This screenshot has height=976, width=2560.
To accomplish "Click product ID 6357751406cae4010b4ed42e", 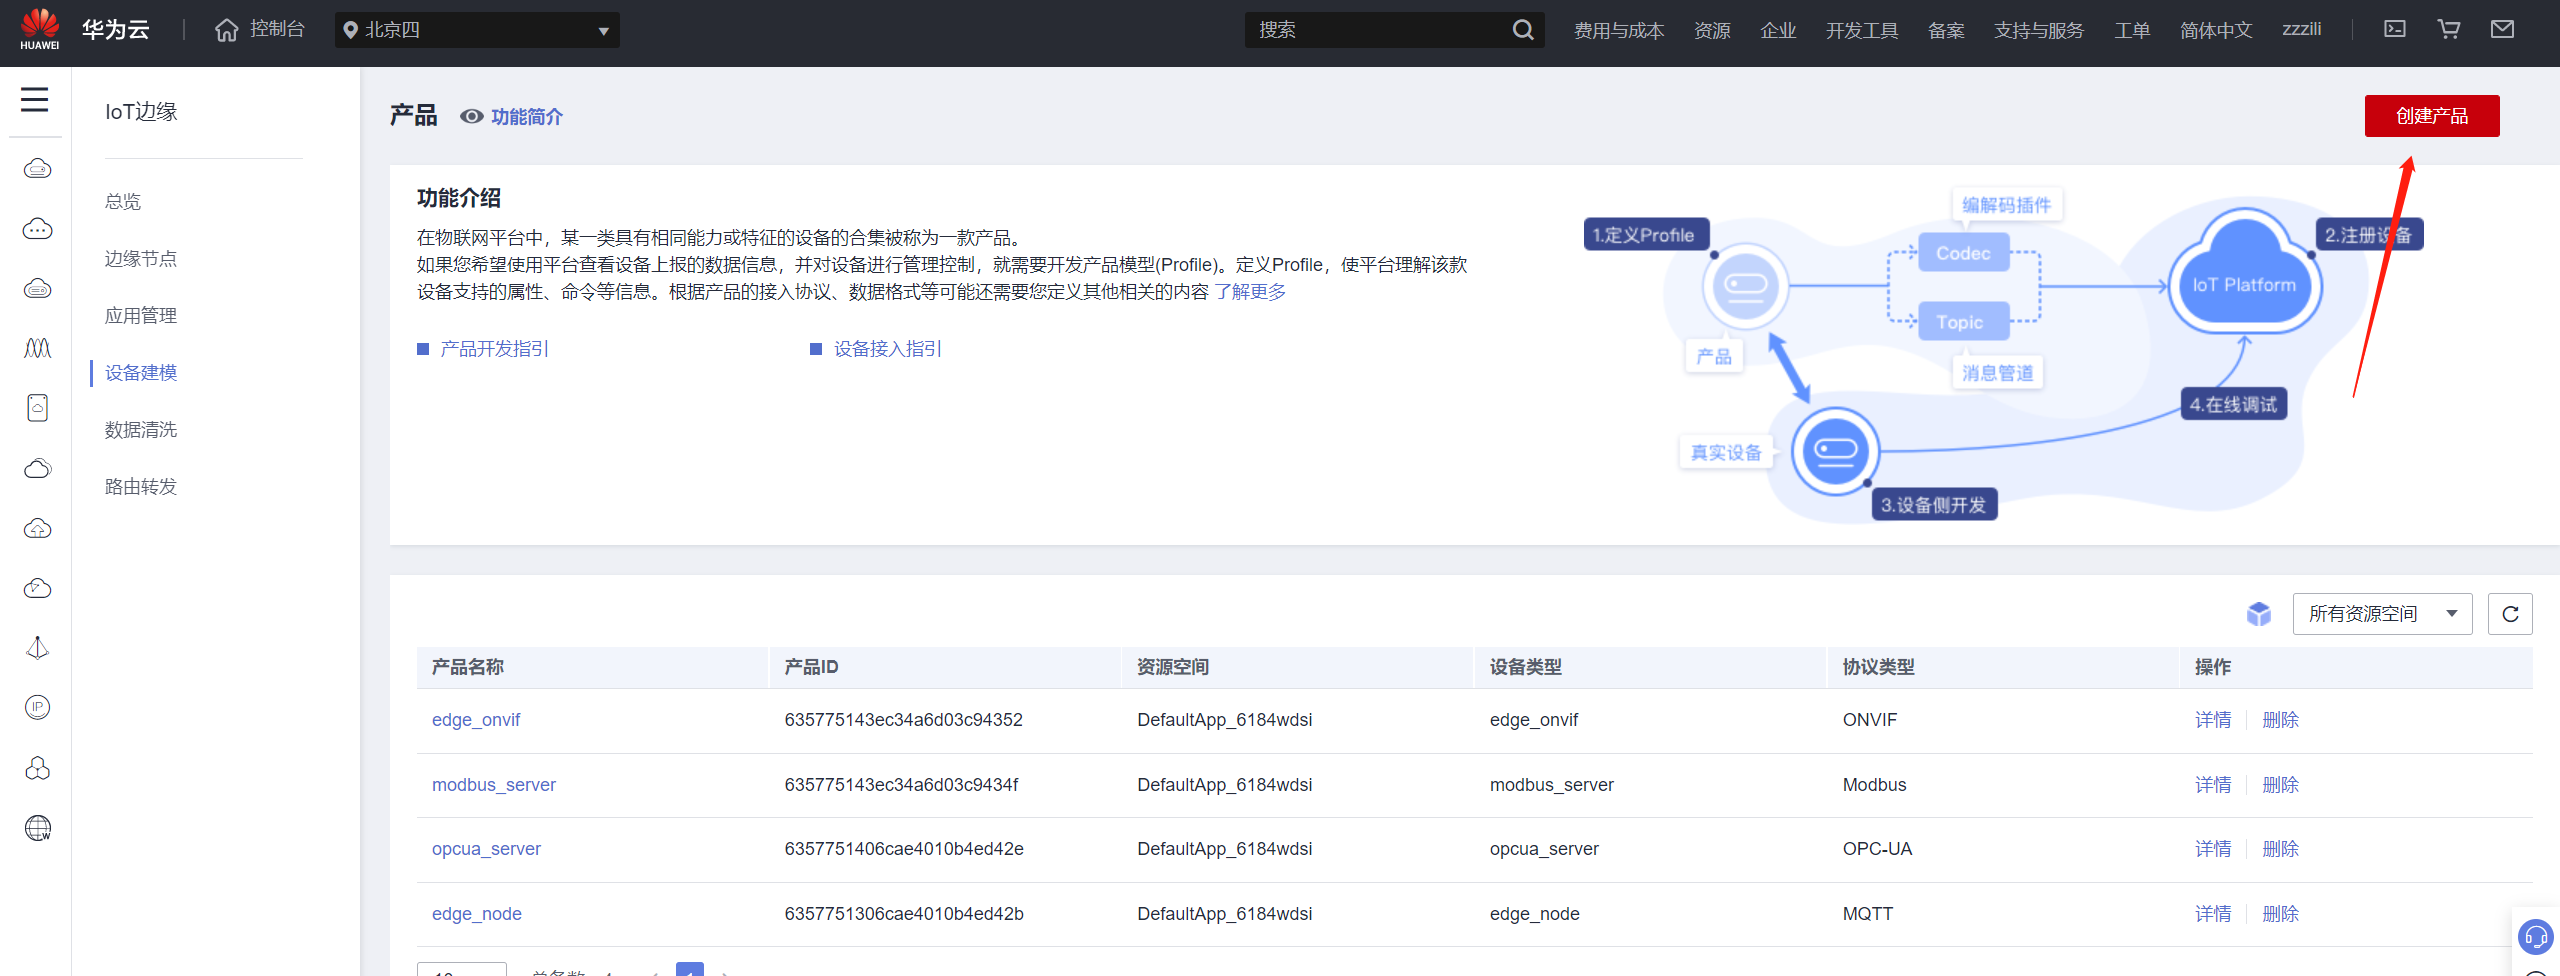I will [x=904, y=849].
